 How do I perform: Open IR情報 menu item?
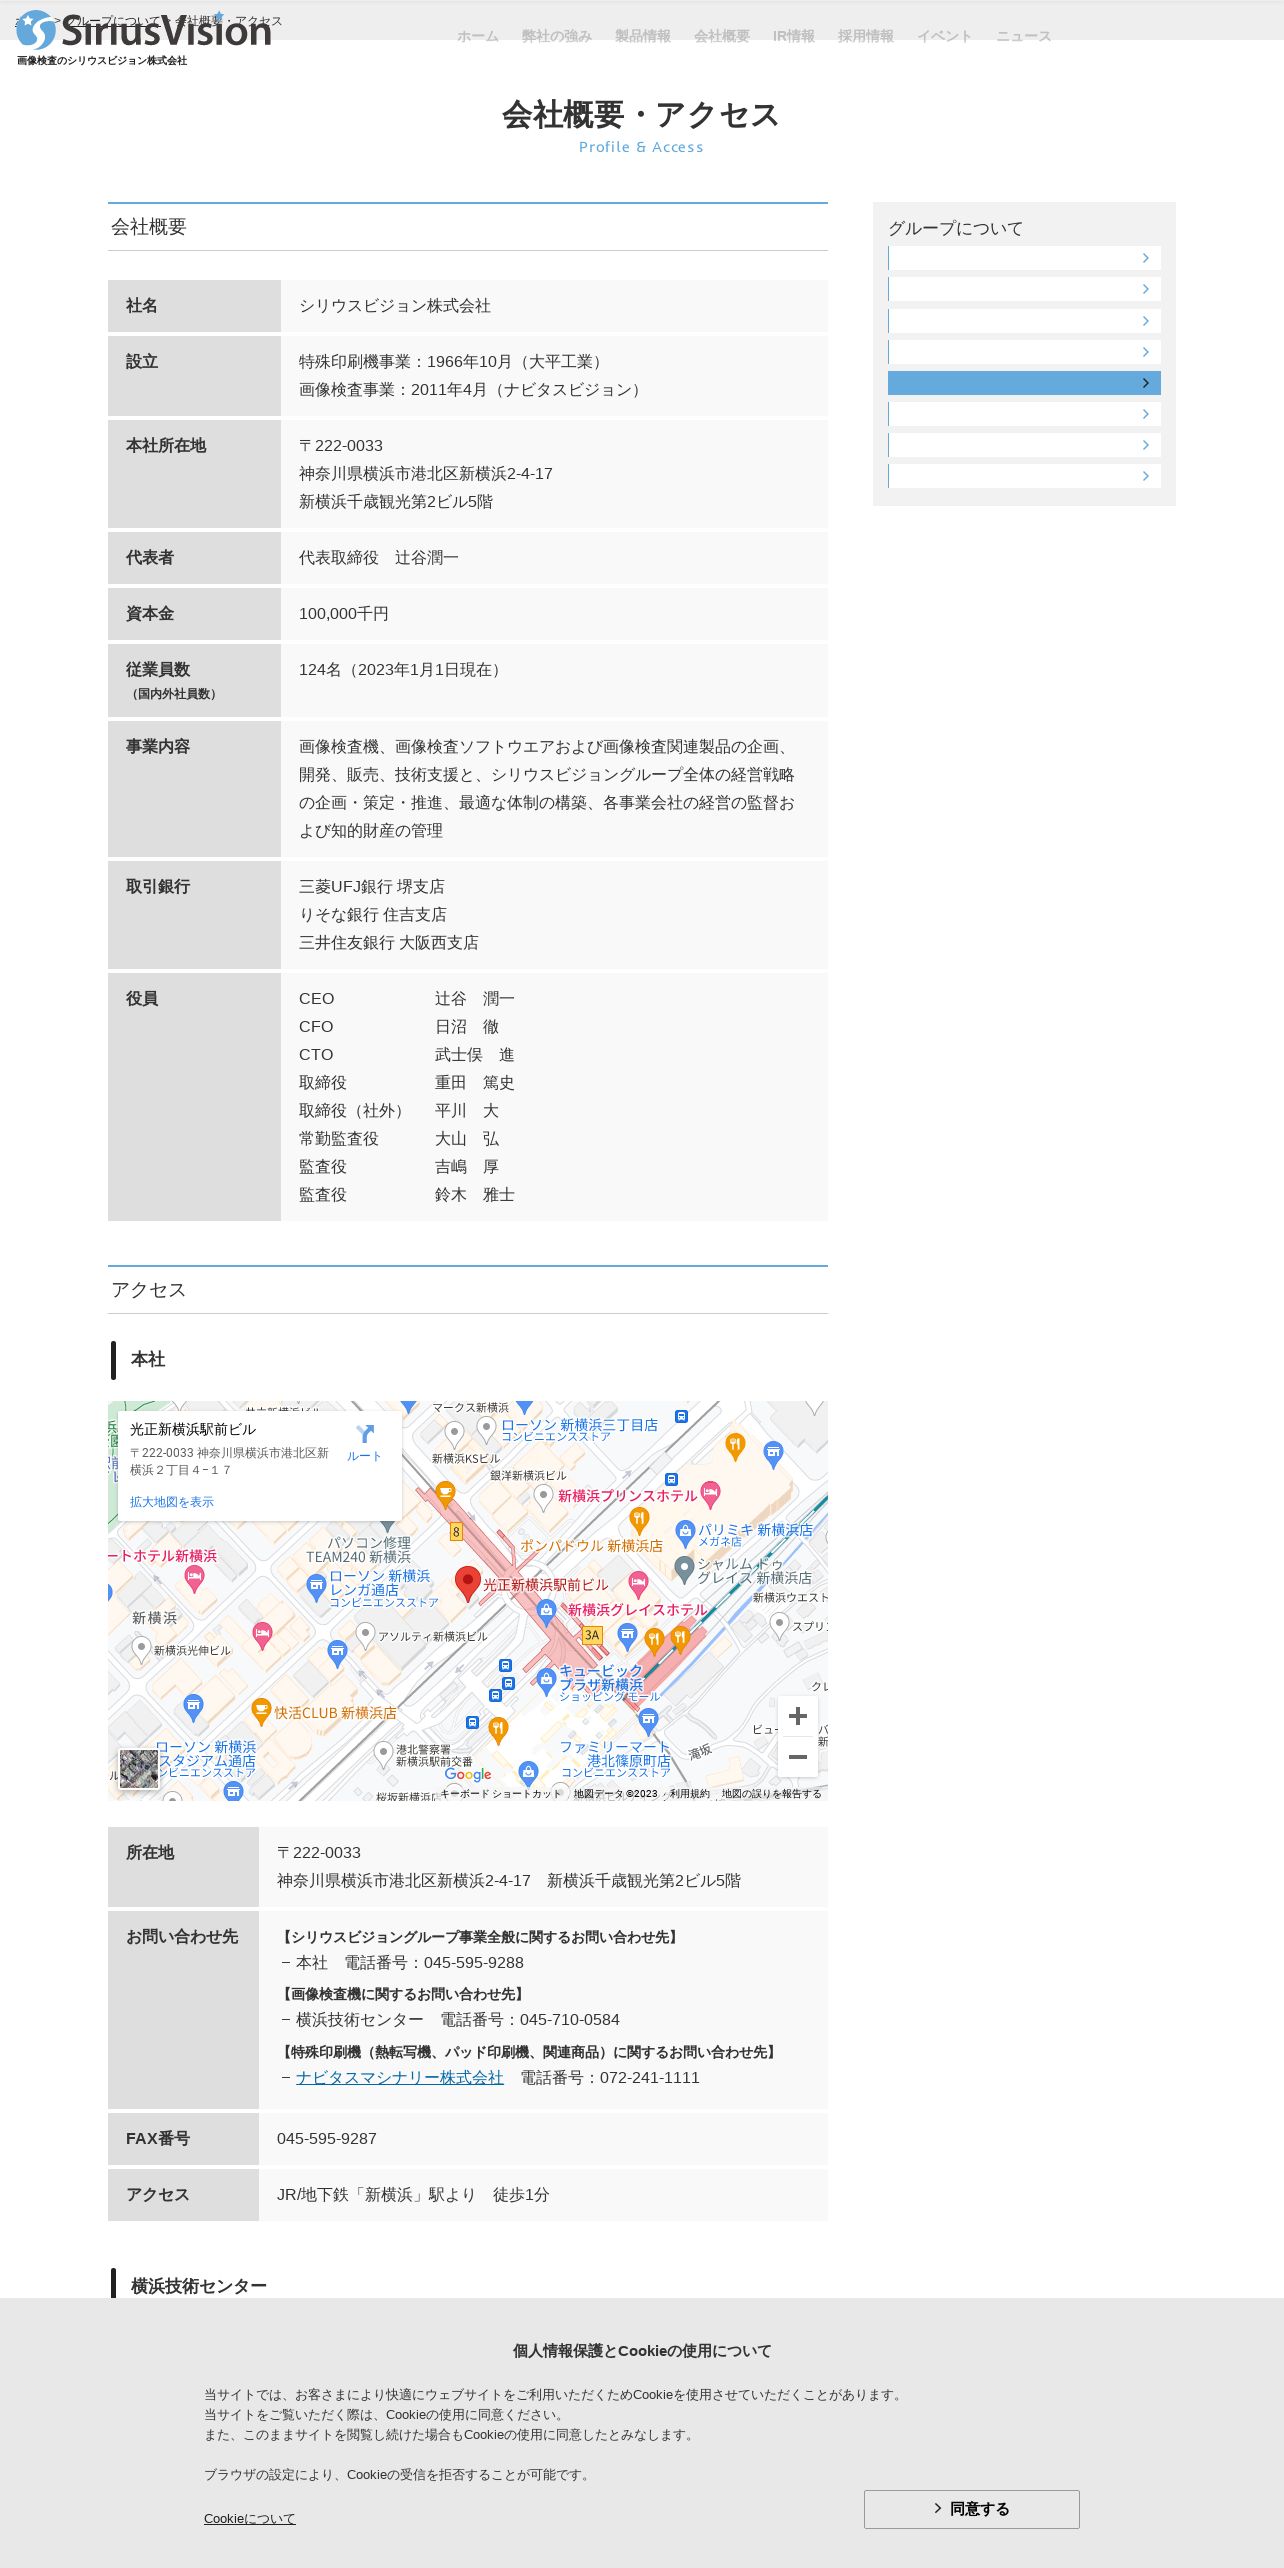[x=794, y=36]
